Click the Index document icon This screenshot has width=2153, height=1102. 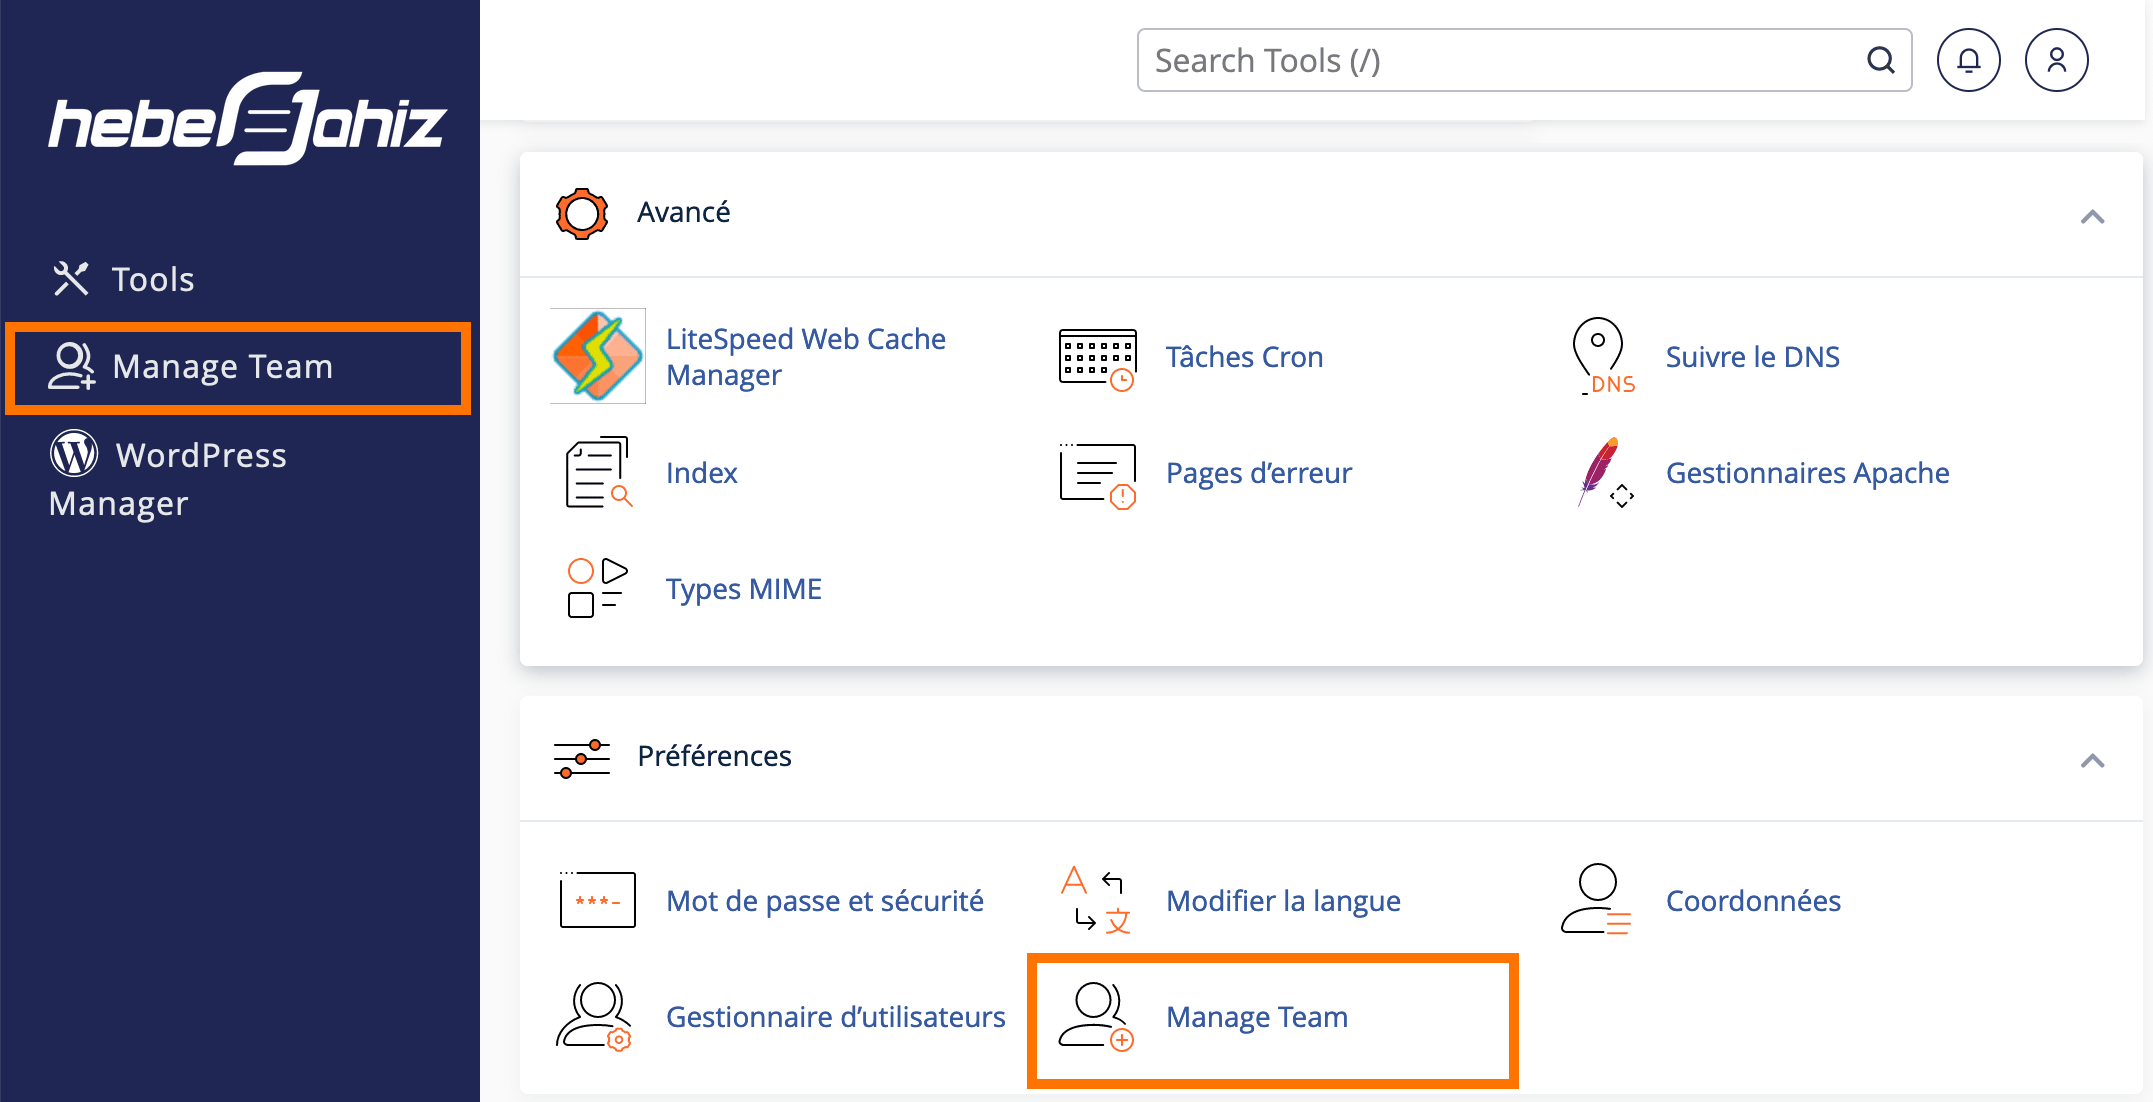598,472
